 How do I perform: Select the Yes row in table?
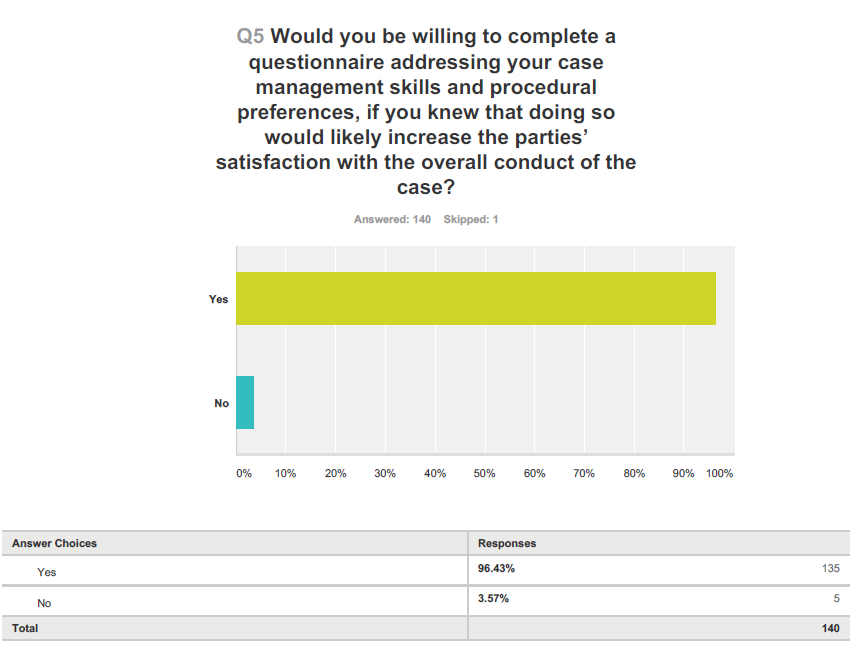[x=426, y=571]
